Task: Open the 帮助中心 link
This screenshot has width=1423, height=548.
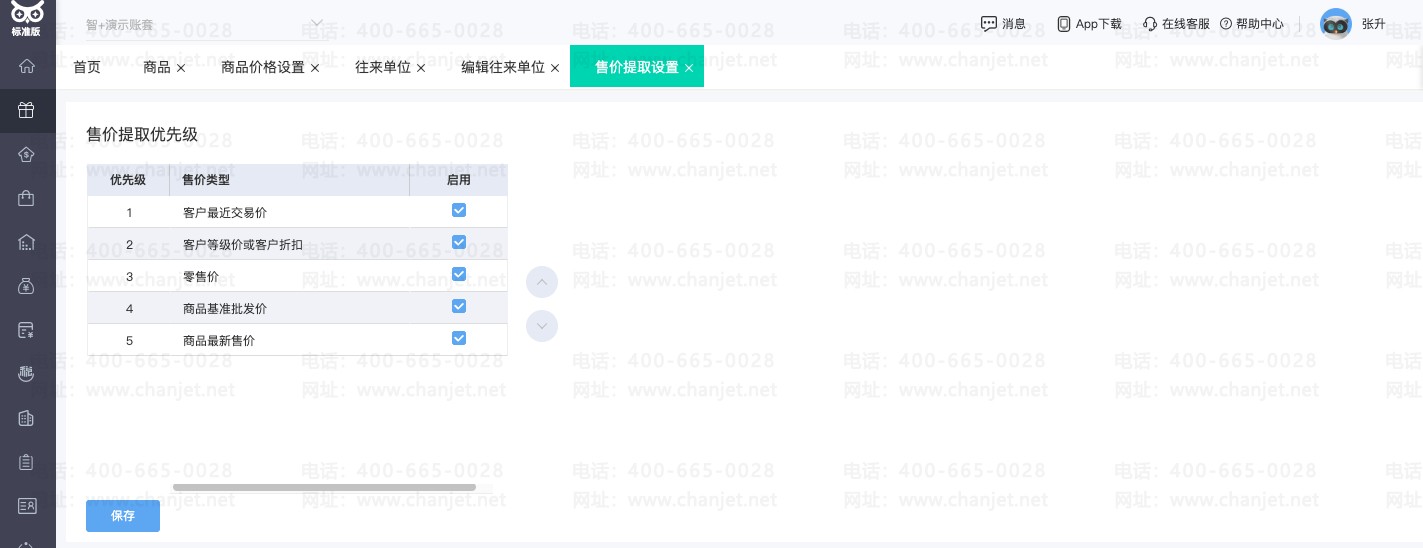Action: coord(1260,23)
